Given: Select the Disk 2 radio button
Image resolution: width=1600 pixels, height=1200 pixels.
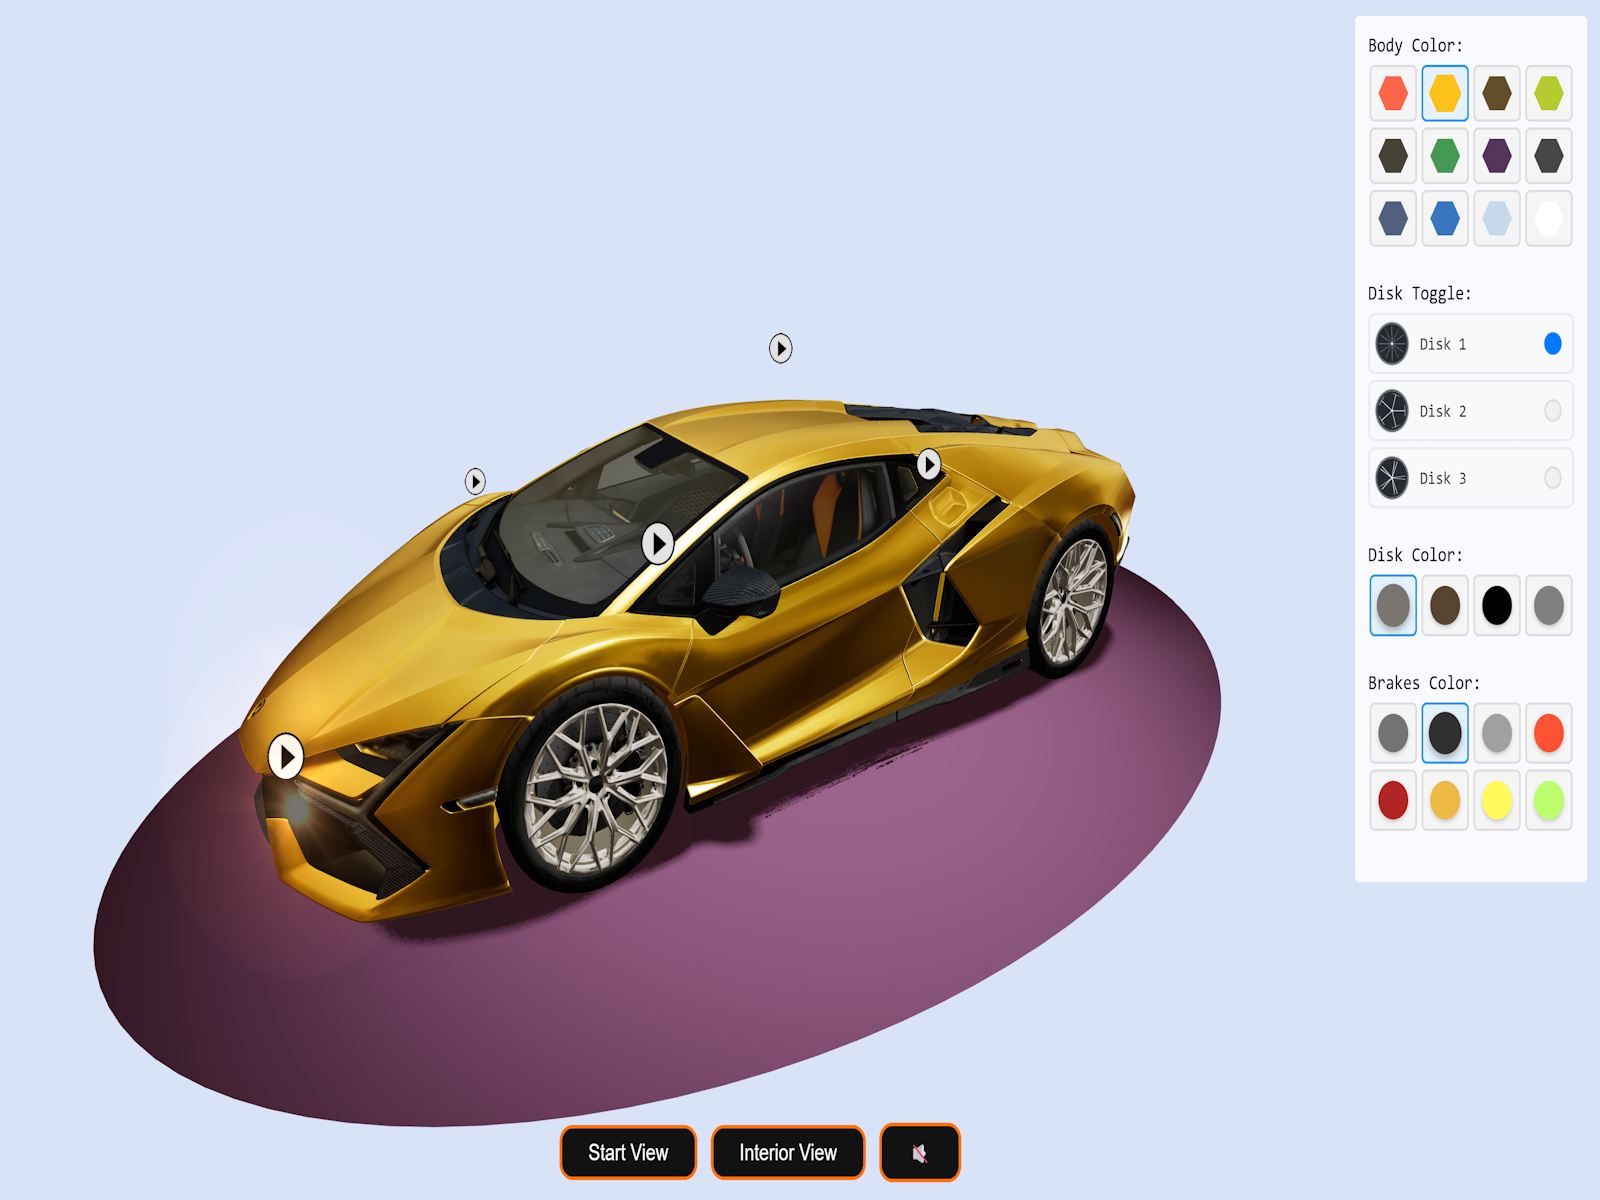Looking at the screenshot, I should point(1552,411).
